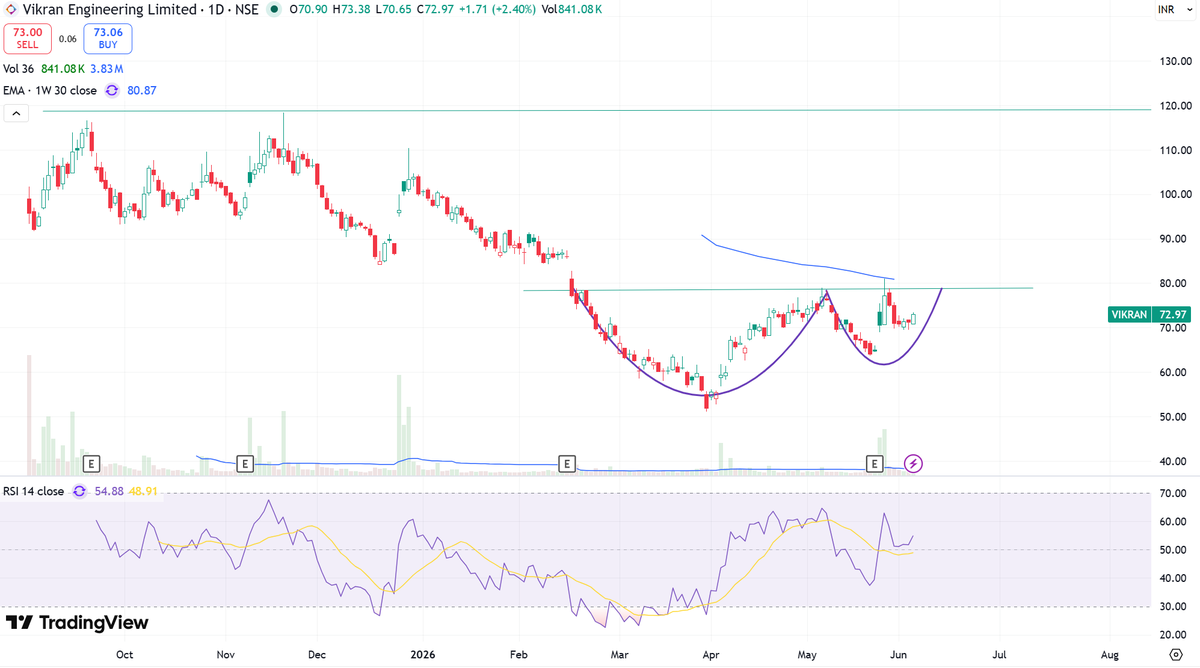Click the TradingView logo

pyautogui.click(x=77, y=622)
